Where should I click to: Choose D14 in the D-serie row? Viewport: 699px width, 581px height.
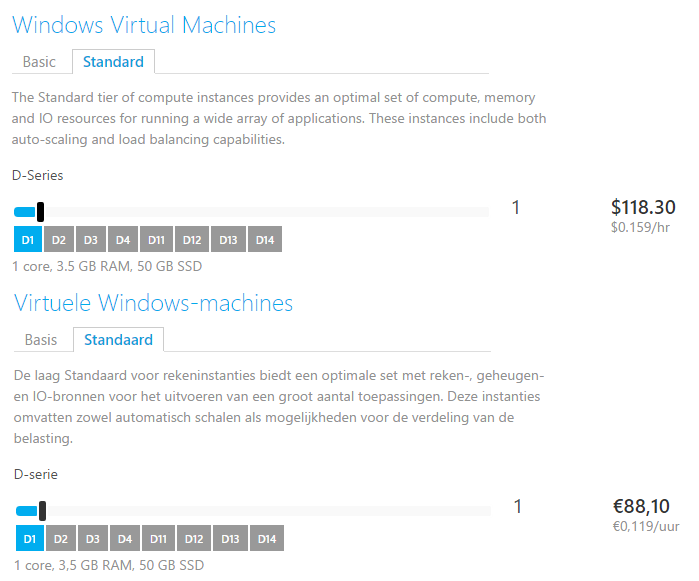tap(266, 539)
